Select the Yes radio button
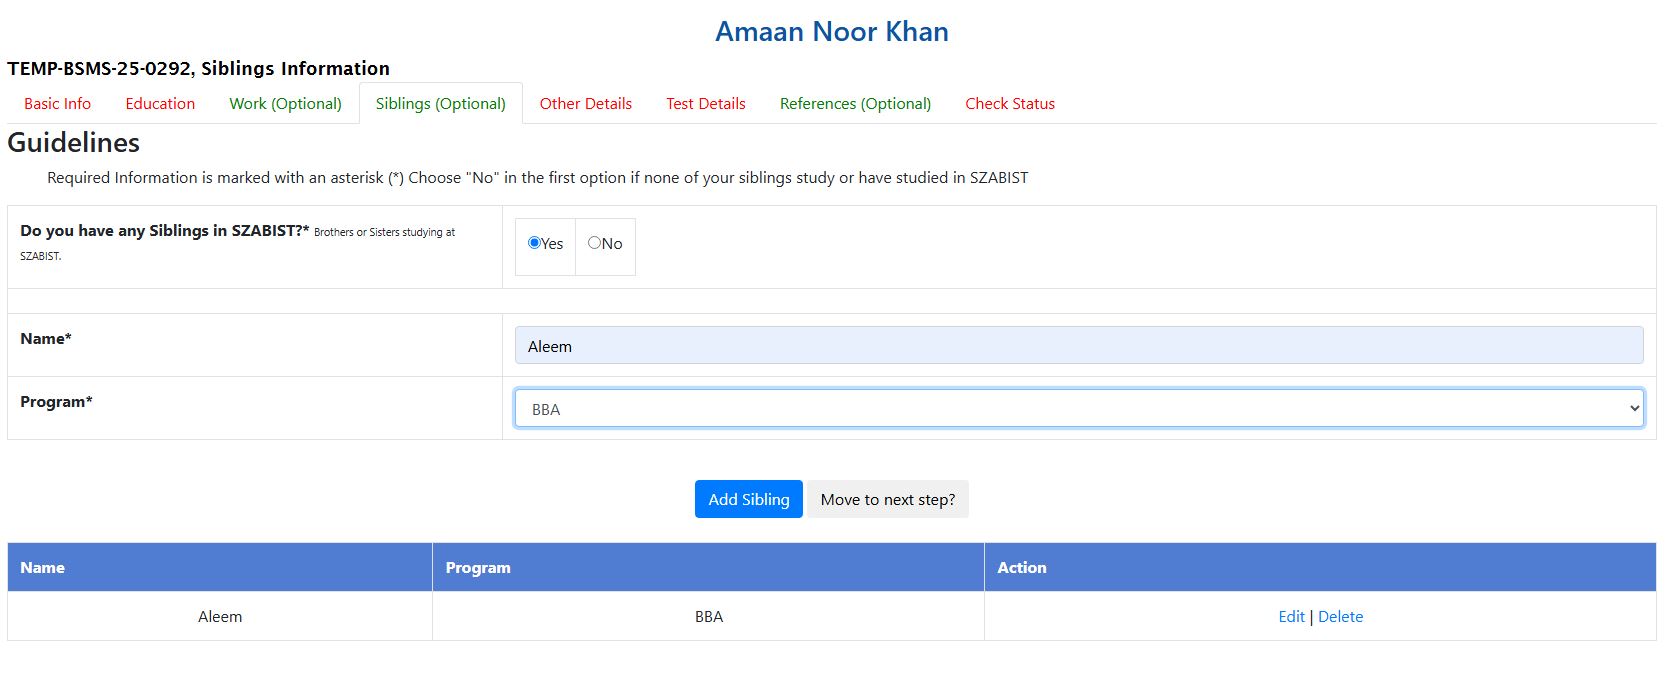 (x=534, y=243)
